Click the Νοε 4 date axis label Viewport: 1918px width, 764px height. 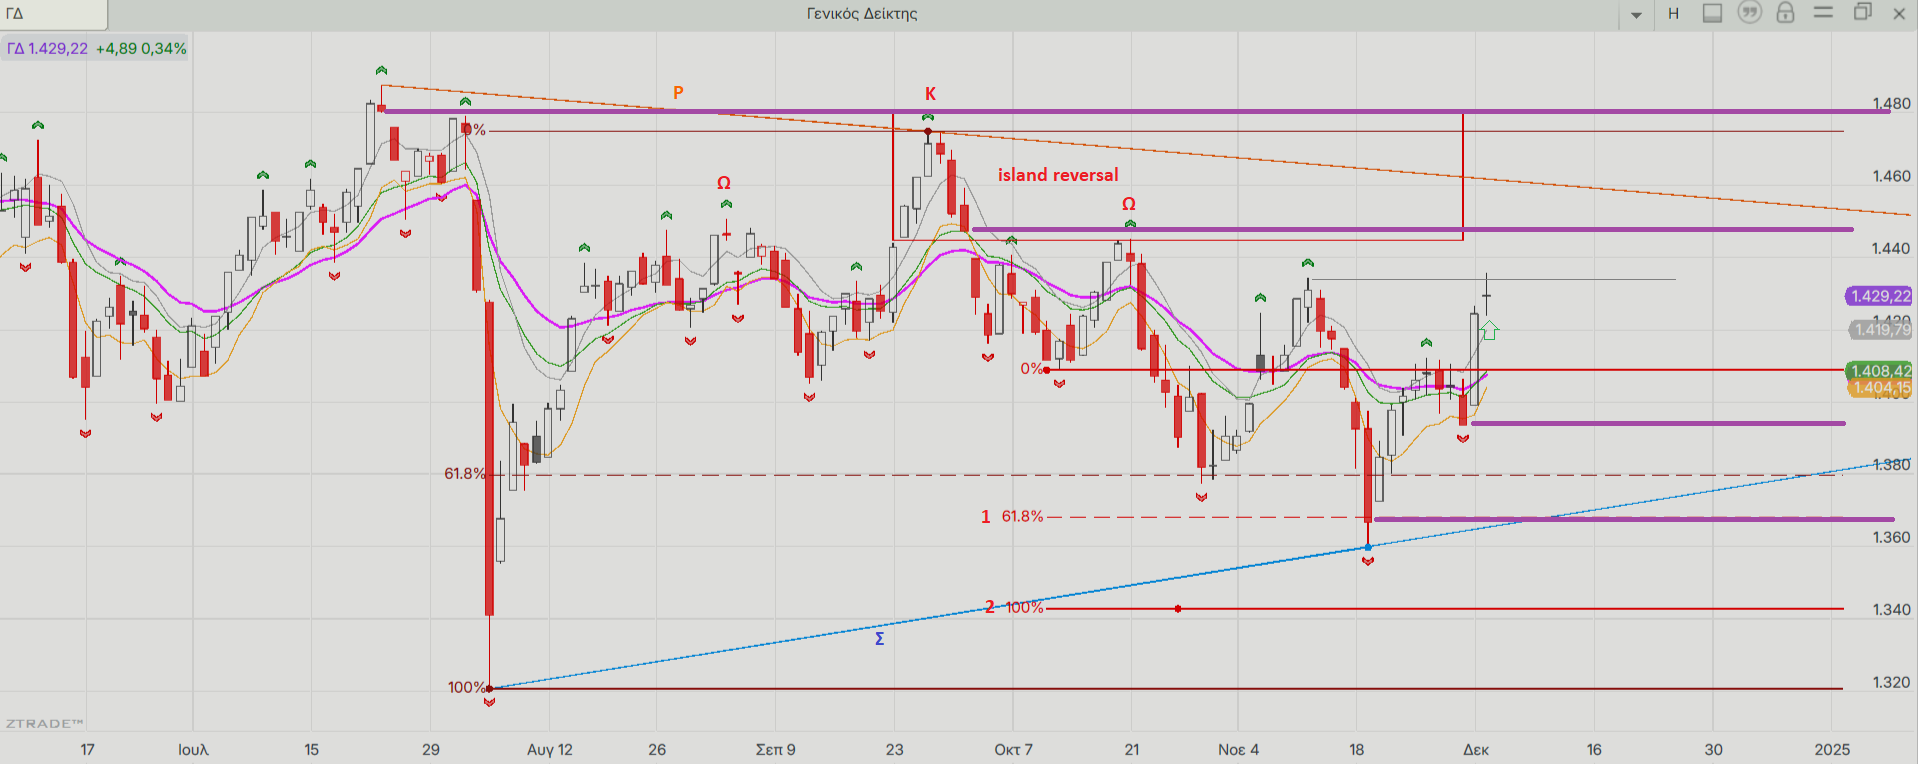point(1238,750)
